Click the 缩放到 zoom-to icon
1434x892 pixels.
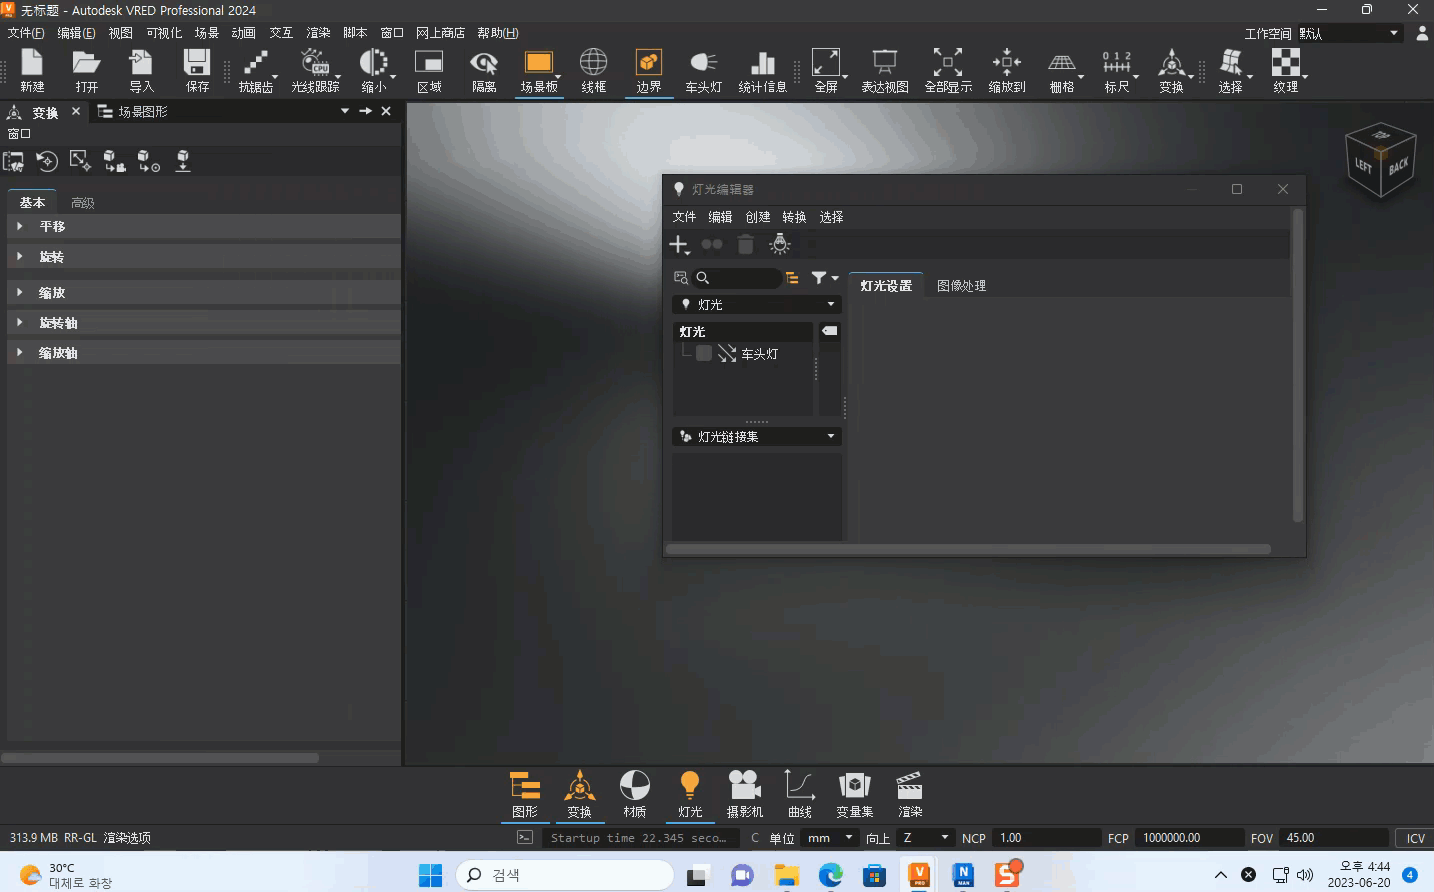[x=1007, y=71]
